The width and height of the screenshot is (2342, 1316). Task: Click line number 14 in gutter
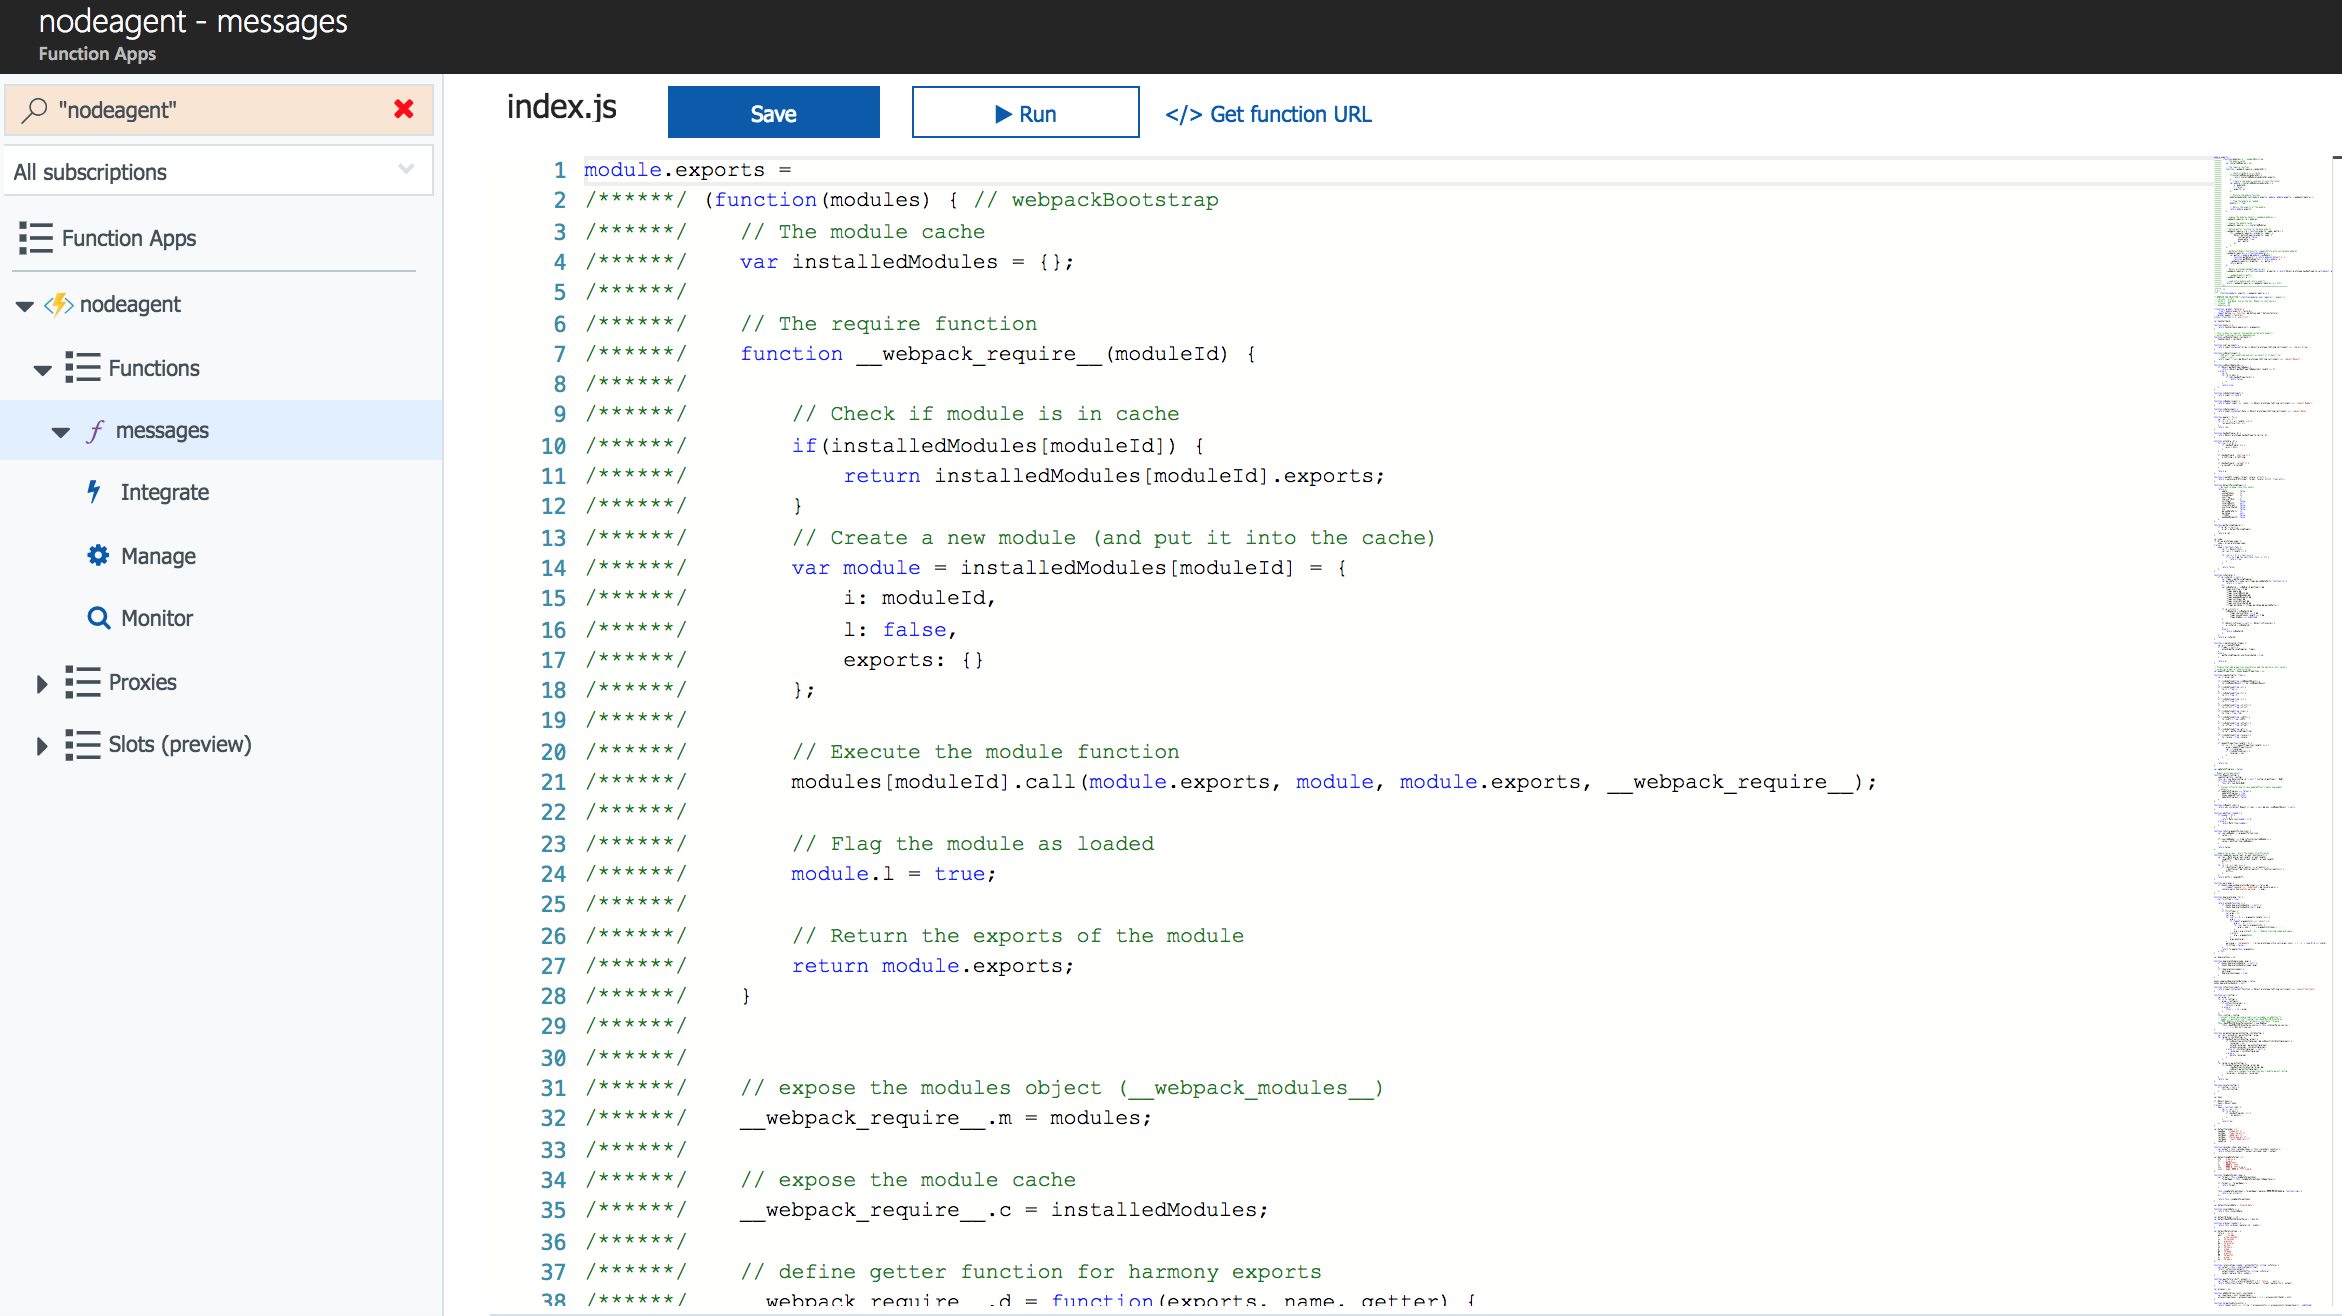pos(554,569)
